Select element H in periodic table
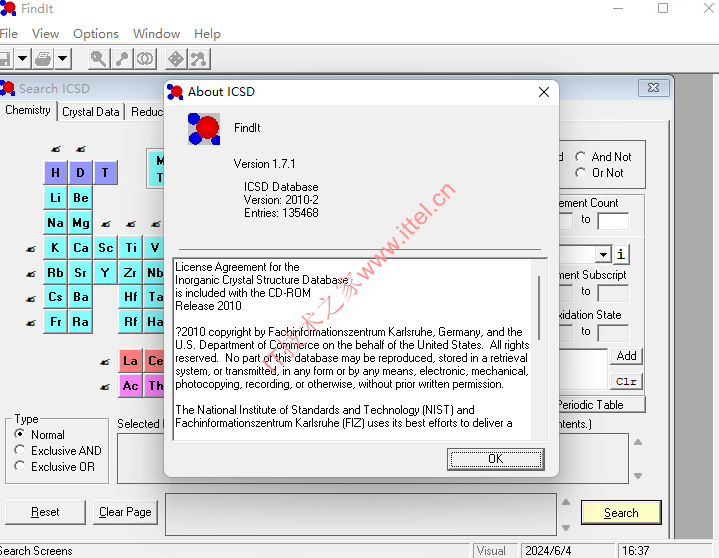 point(55,173)
